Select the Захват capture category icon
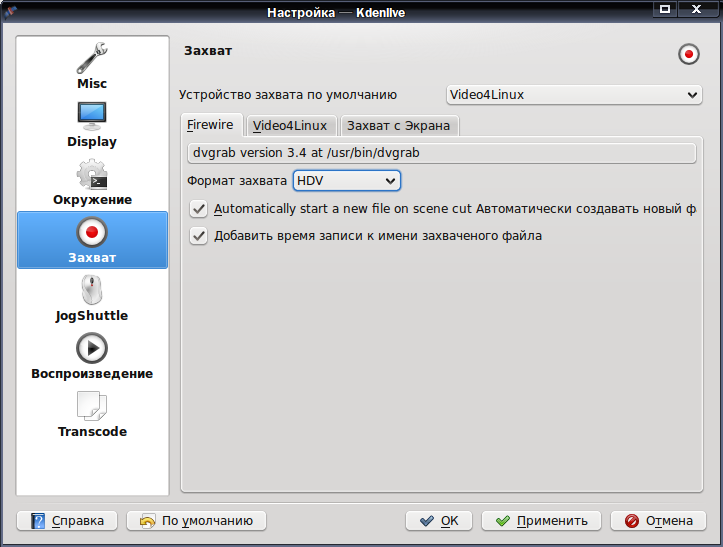Viewport: 723px width, 547px height. point(92,232)
